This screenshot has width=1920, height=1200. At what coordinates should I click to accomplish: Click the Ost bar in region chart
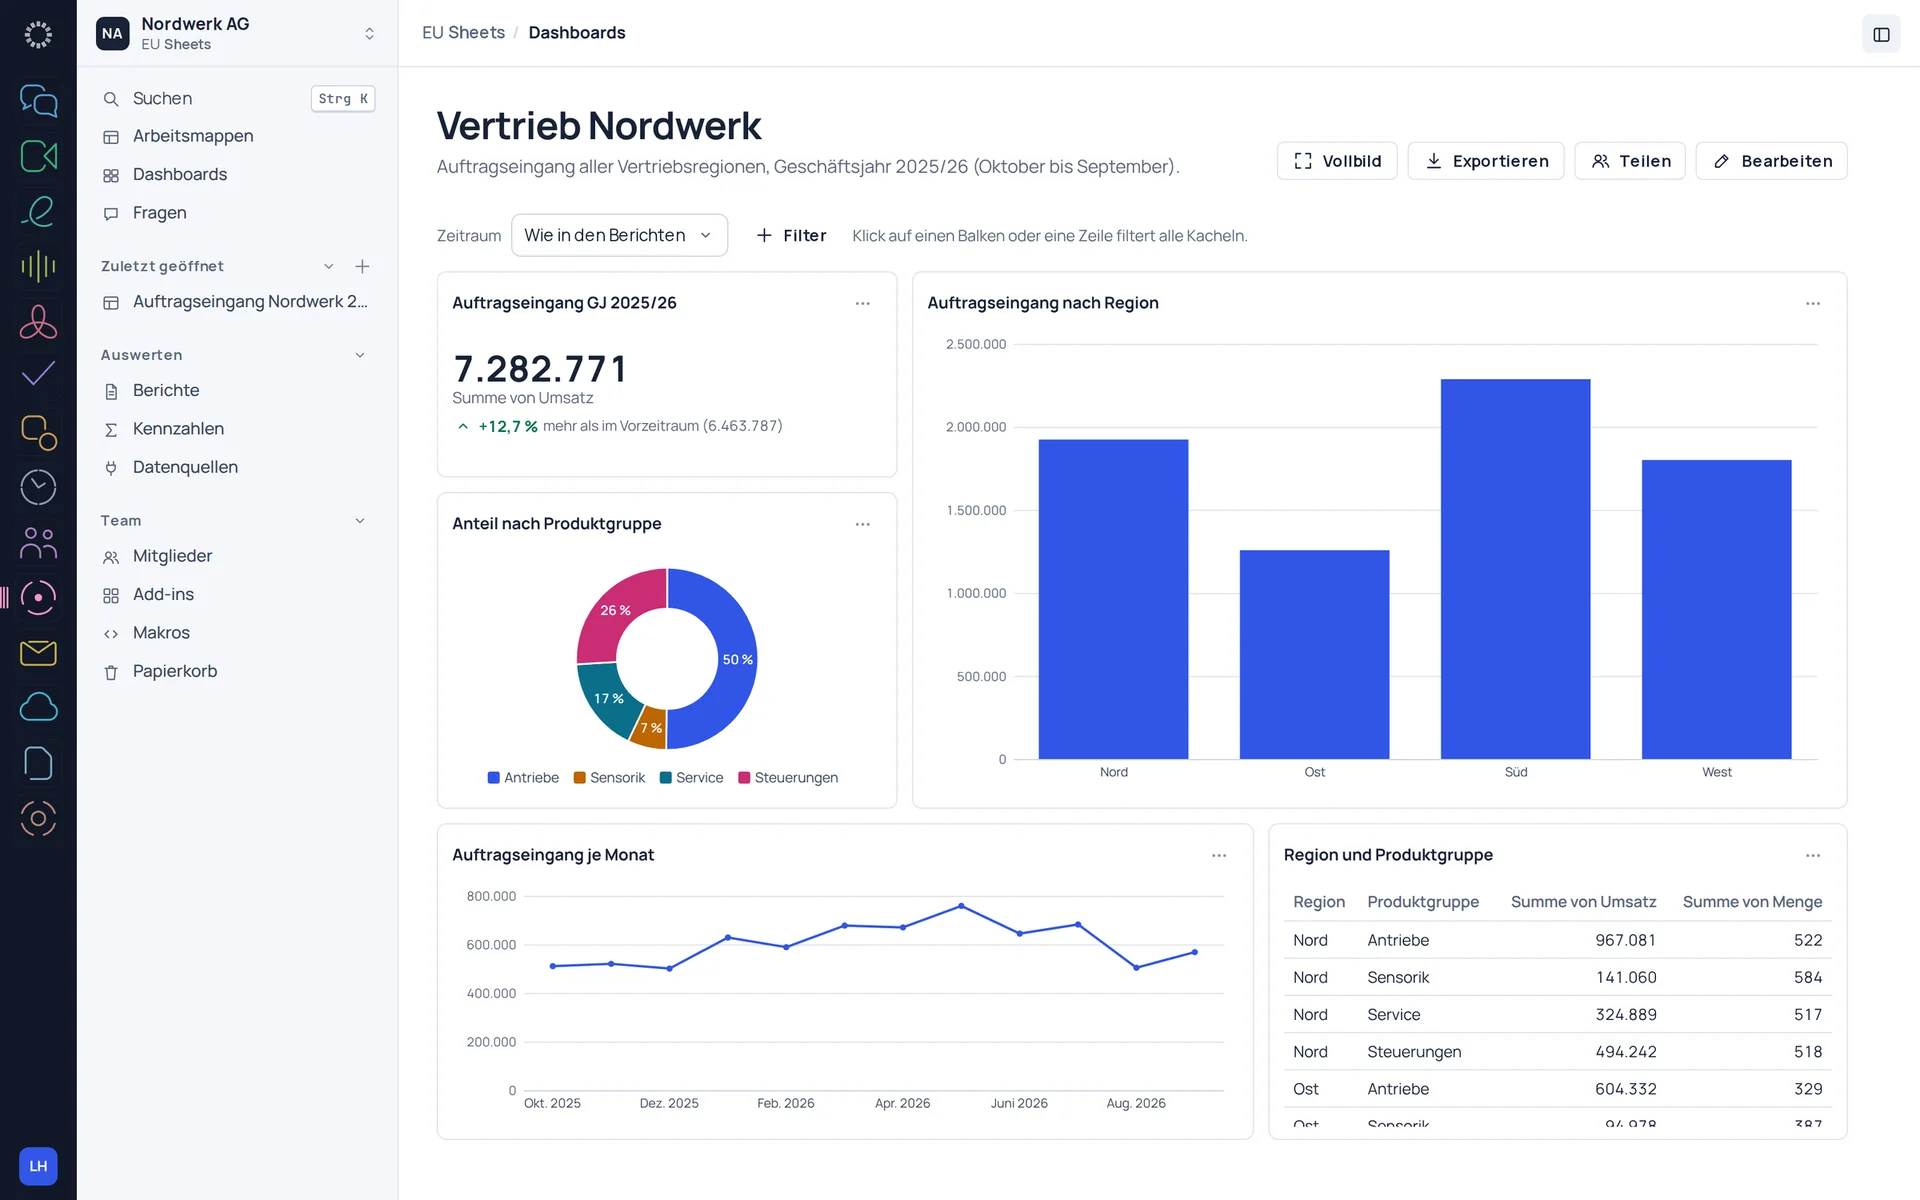pos(1314,655)
